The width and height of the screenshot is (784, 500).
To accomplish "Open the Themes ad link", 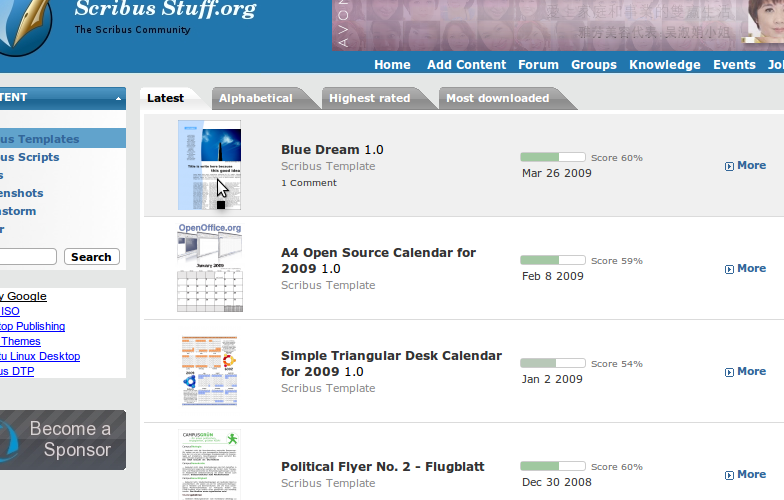I will pyautogui.click(x=20, y=341).
